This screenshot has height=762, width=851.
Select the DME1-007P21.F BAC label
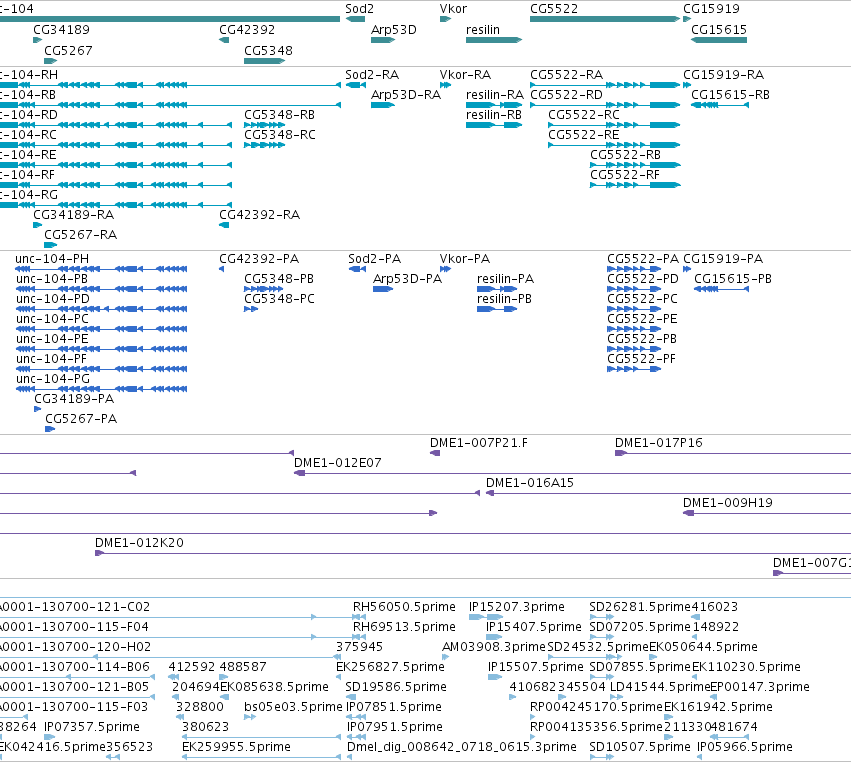[x=479, y=443]
